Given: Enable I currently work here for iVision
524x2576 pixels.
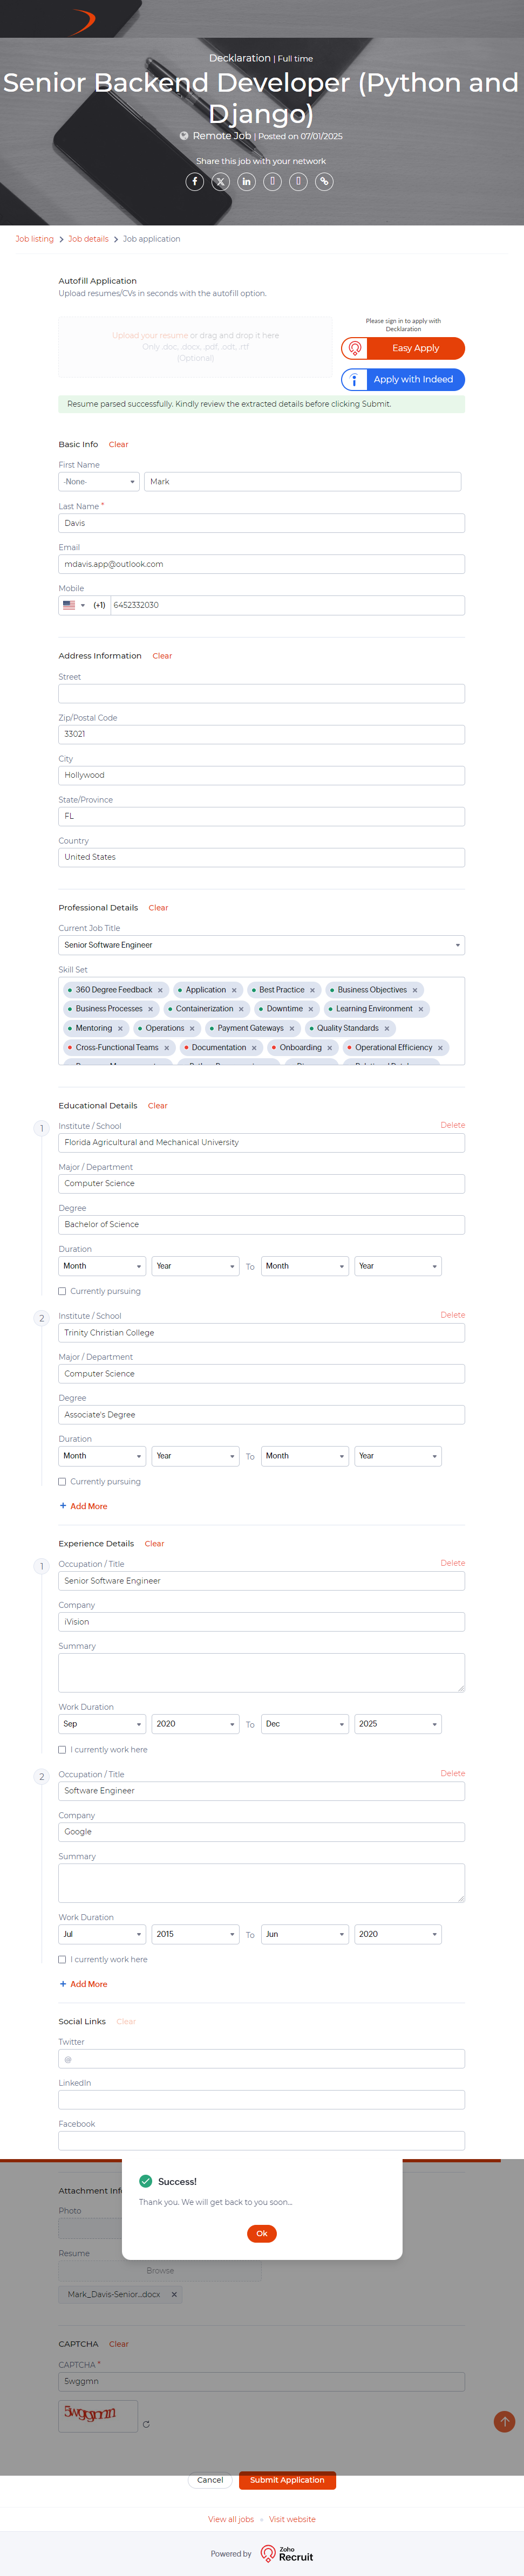Looking at the screenshot, I should tap(62, 1750).
